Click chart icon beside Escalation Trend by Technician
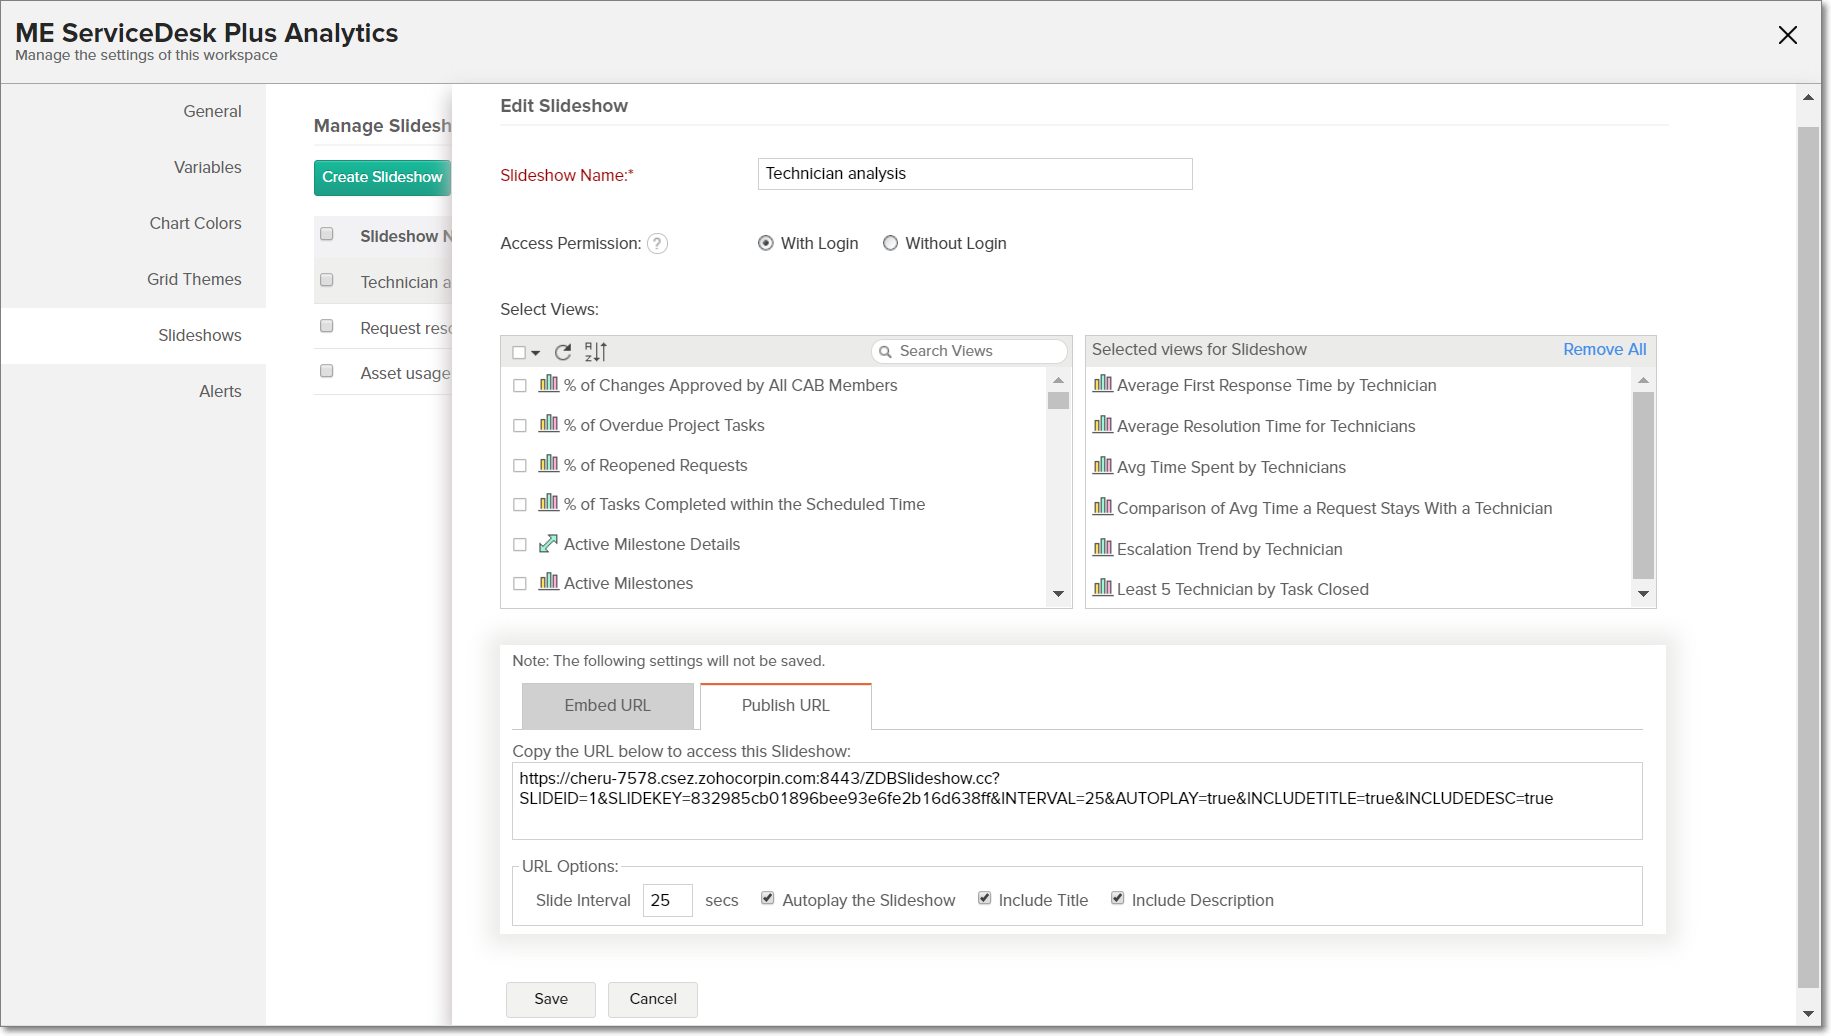 (x=1102, y=548)
